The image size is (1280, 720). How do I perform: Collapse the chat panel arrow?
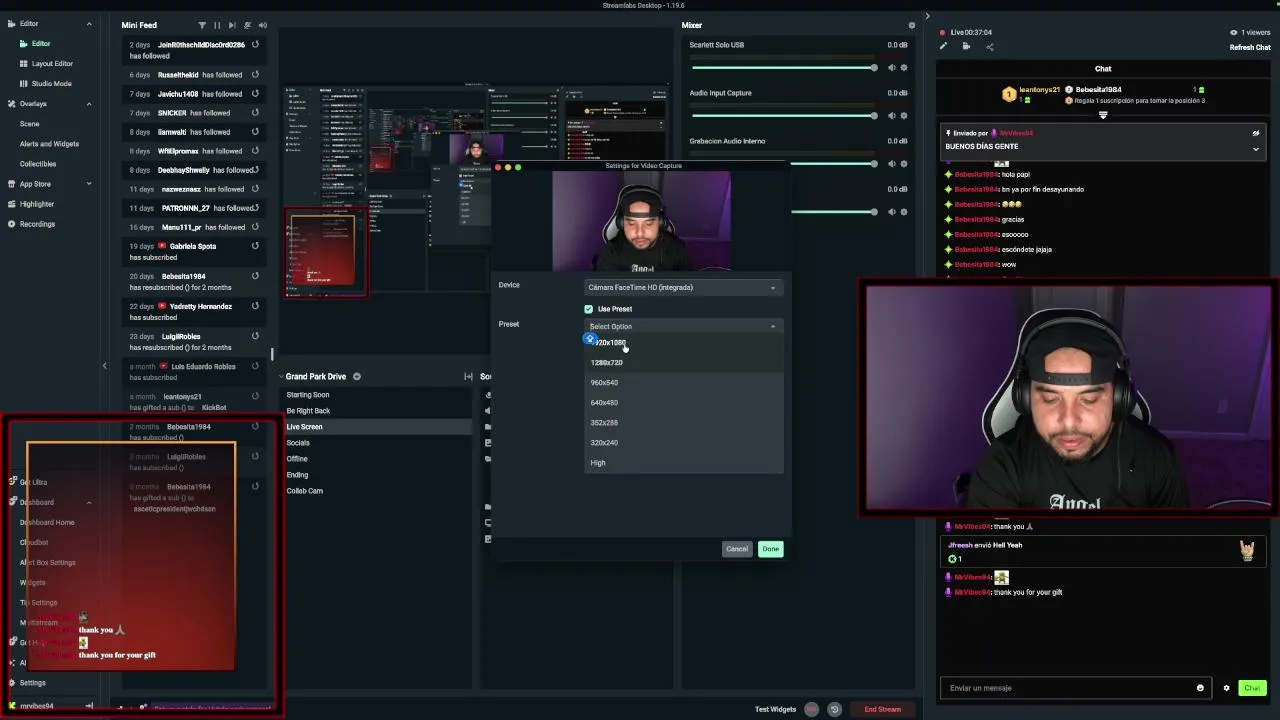tap(927, 16)
